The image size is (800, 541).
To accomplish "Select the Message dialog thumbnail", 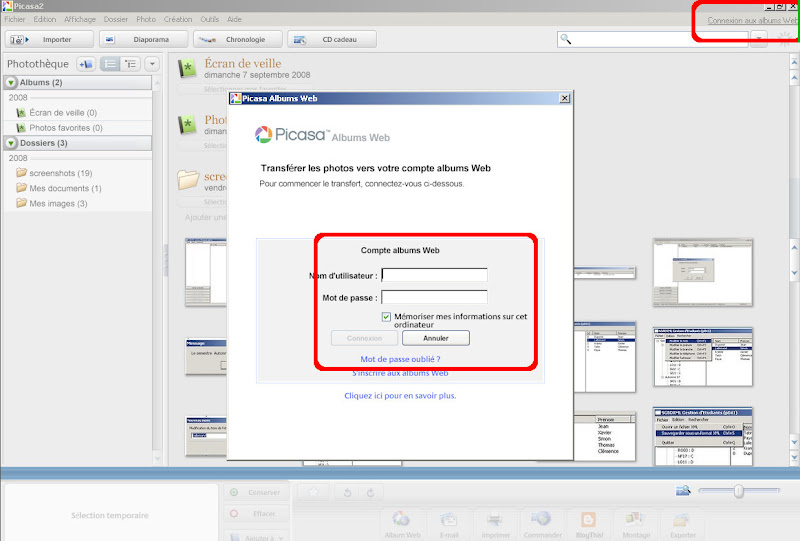I will [206, 356].
